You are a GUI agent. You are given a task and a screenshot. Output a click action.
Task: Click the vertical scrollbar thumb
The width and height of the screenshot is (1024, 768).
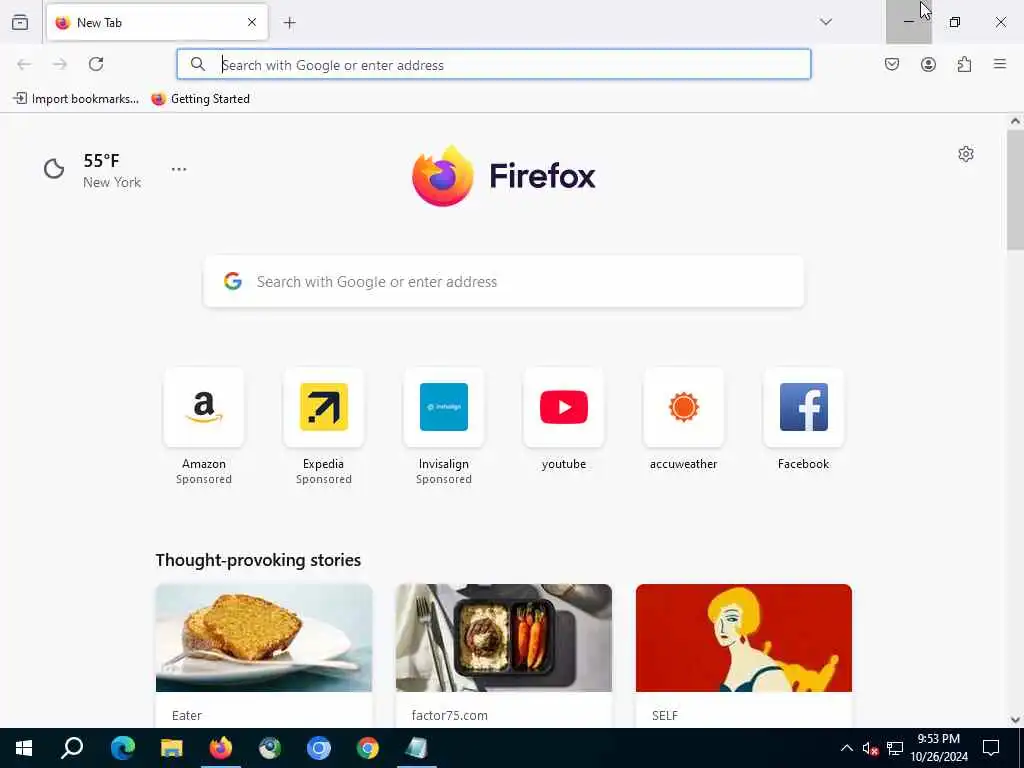click(x=1015, y=189)
